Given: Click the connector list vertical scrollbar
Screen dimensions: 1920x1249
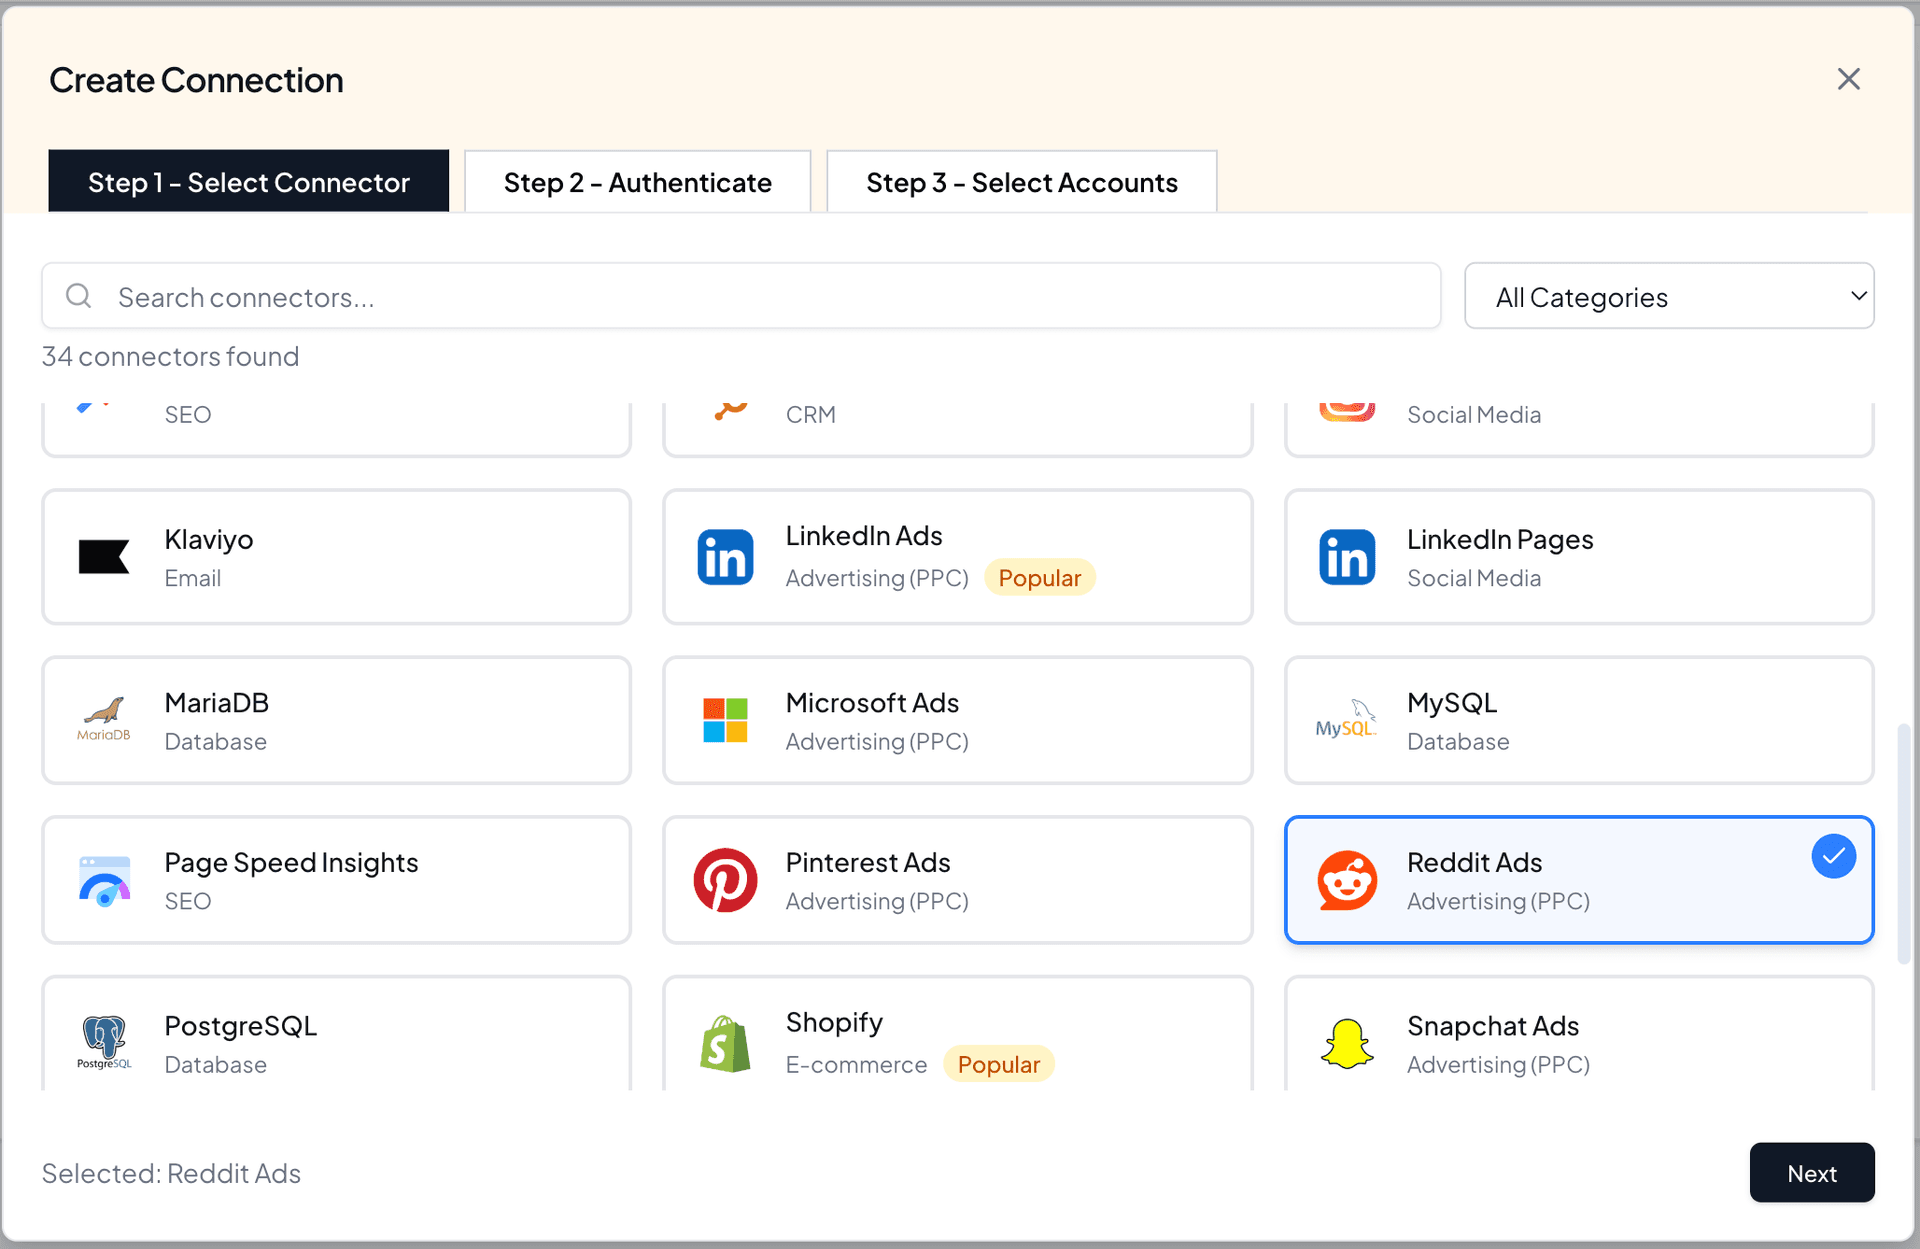Looking at the screenshot, I should [x=1904, y=843].
